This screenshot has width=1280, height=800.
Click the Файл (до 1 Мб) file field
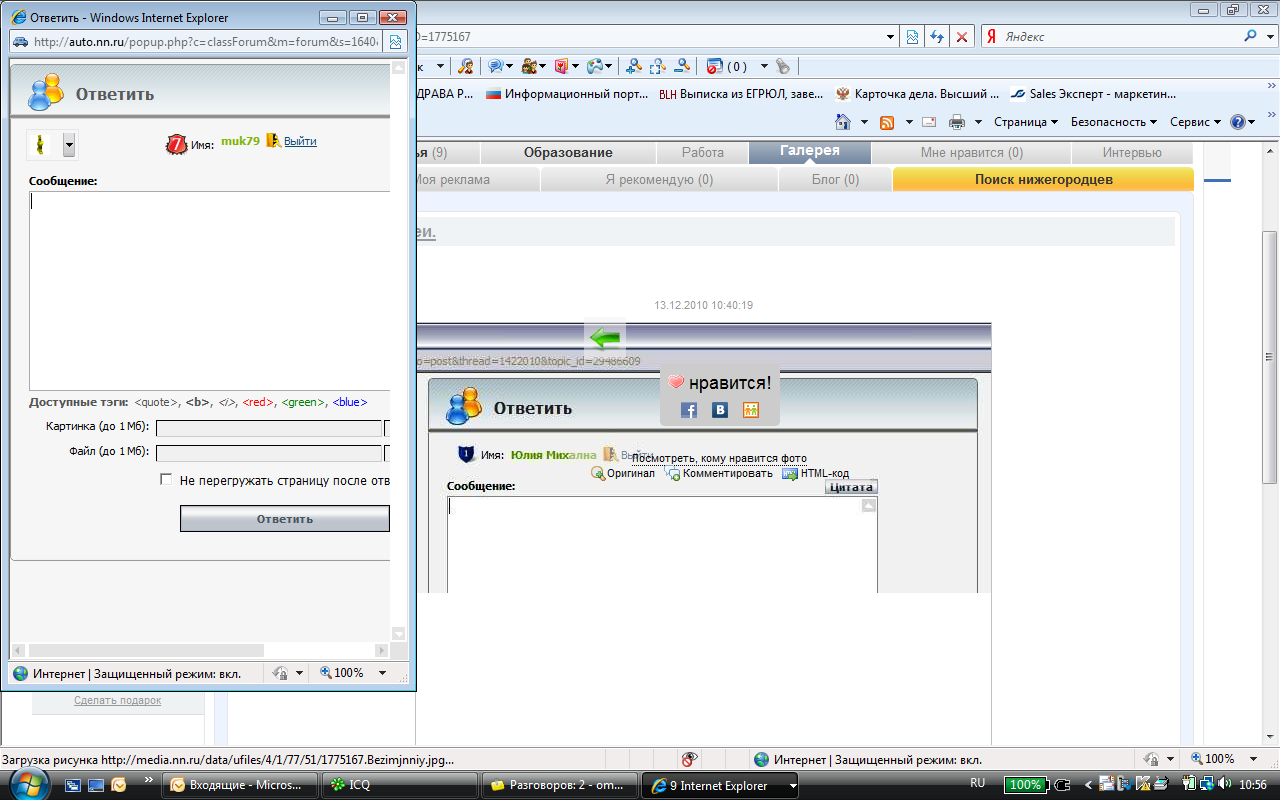click(x=269, y=453)
